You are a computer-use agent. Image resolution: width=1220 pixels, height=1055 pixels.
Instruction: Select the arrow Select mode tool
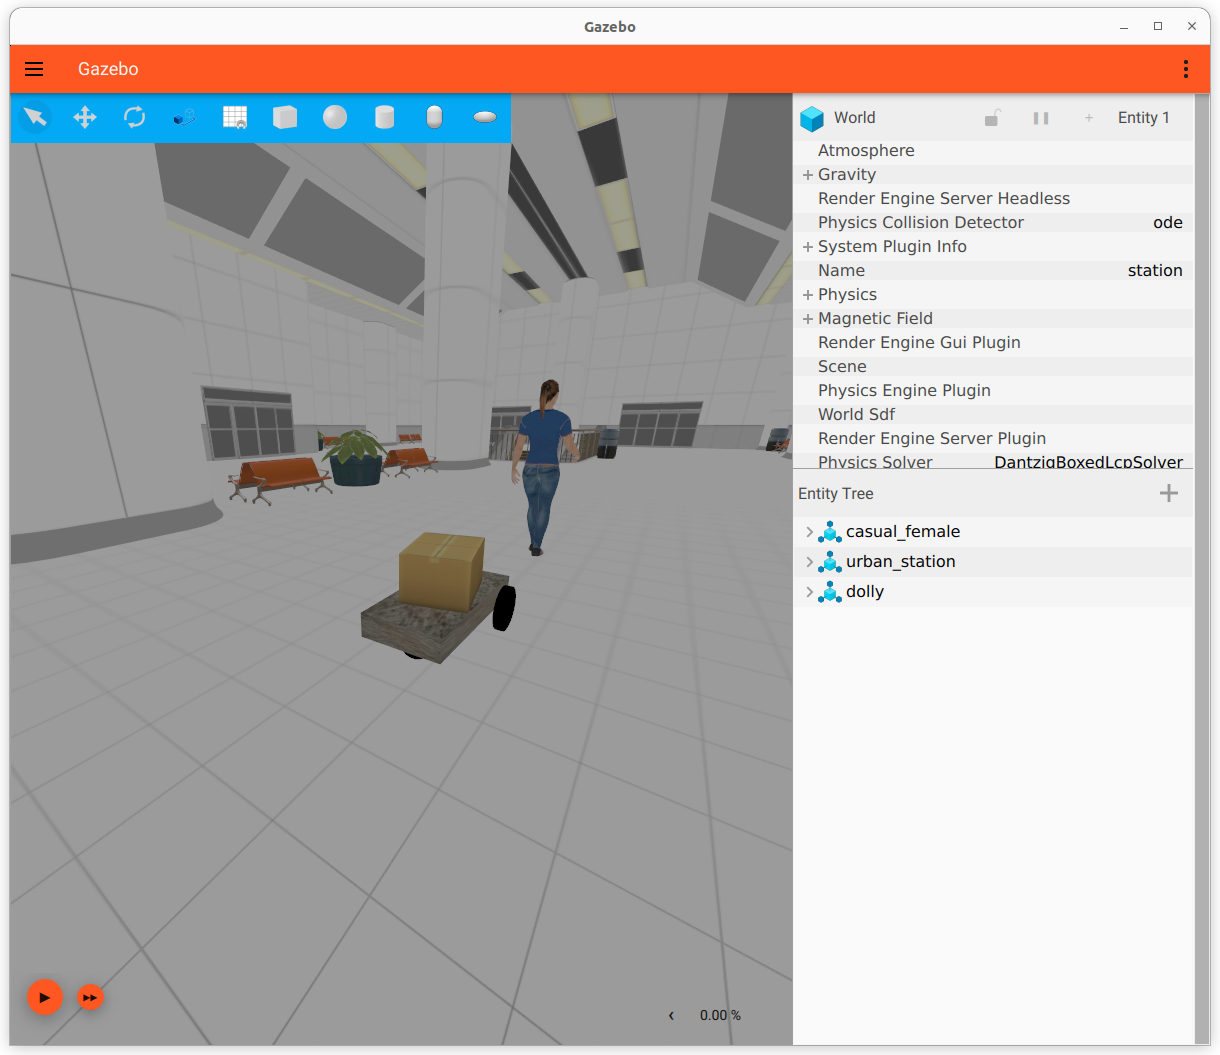tap(35, 118)
